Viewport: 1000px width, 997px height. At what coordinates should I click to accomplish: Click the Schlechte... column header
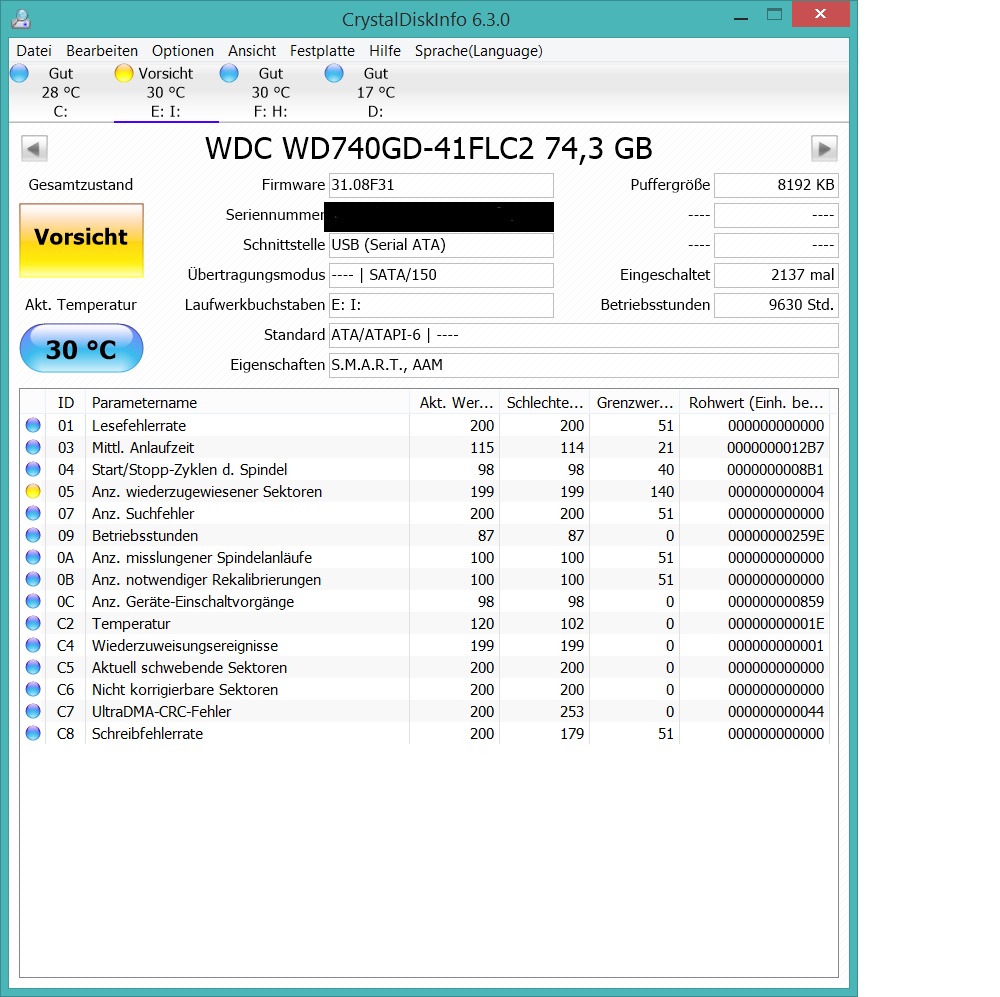coord(545,402)
